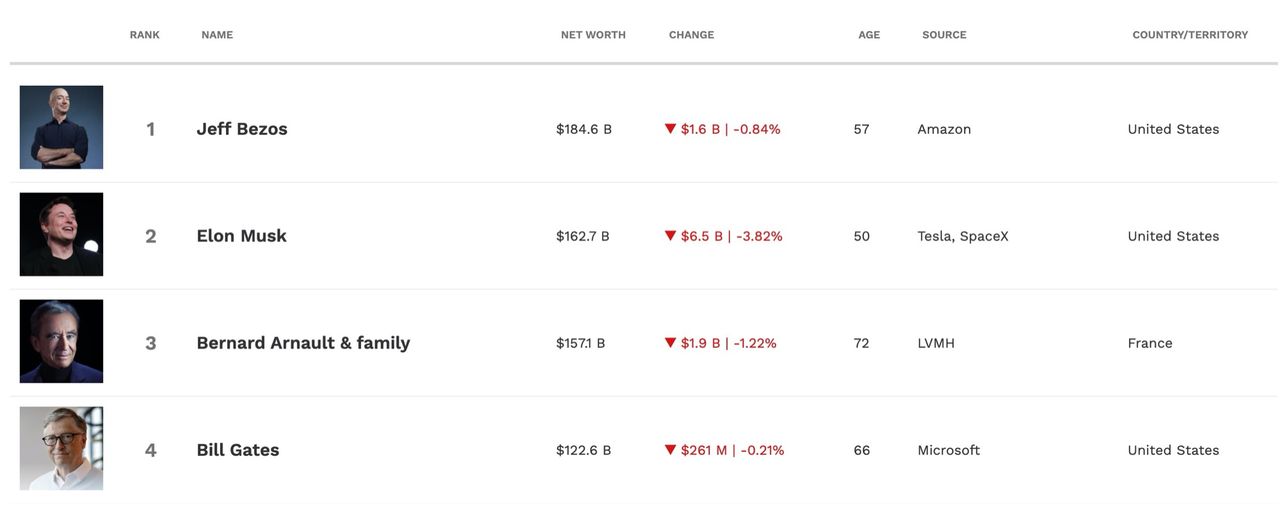1280x507 pixels.
Task: Click red triangle in Arnault's change cell
Action: pyautogui.click(x=671, y=343)
